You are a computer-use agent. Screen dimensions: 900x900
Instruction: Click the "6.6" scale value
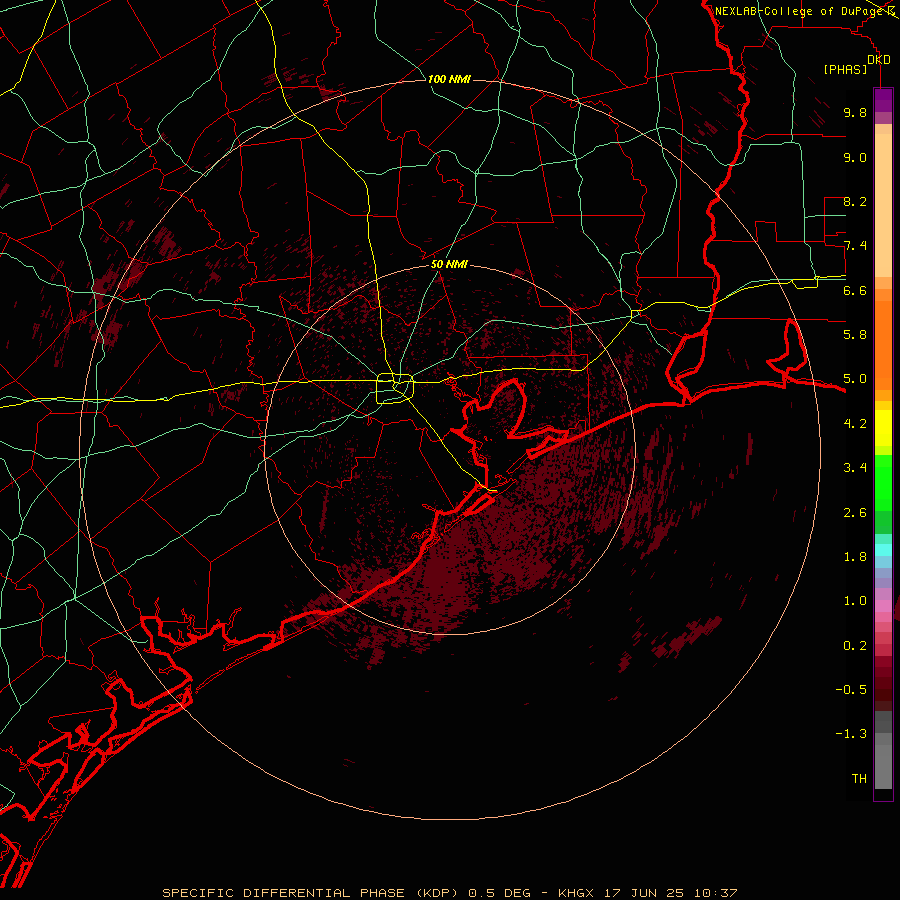pos(855,290)
